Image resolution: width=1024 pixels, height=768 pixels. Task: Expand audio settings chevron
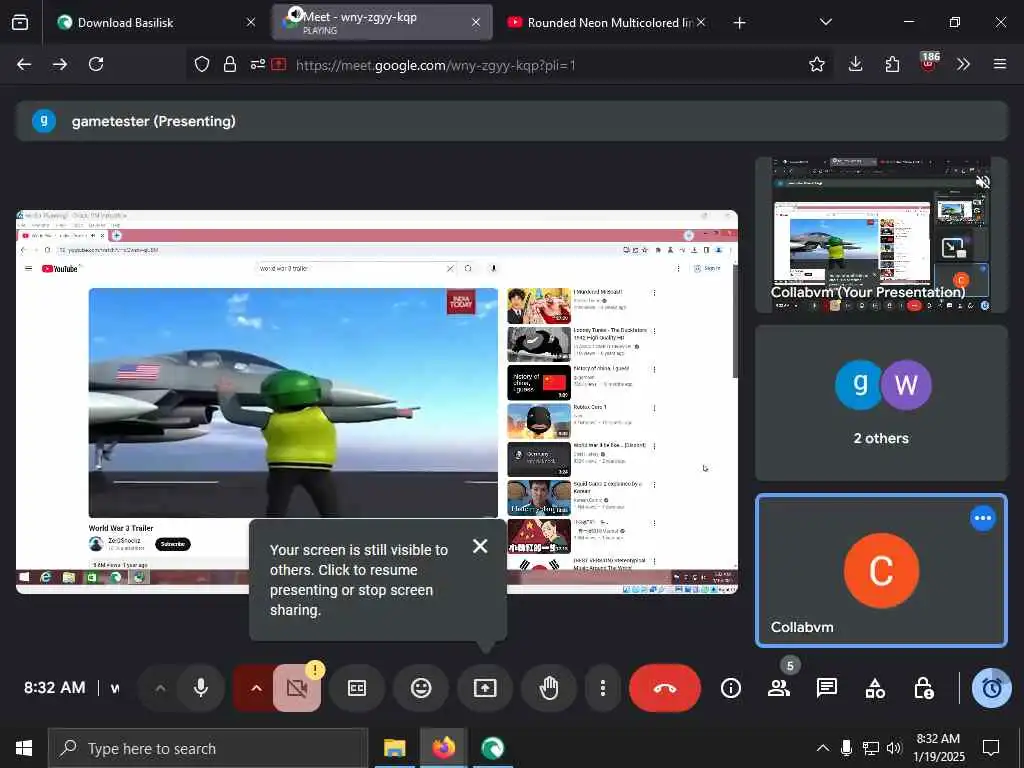pyautogui.click(x=160, y=688)
